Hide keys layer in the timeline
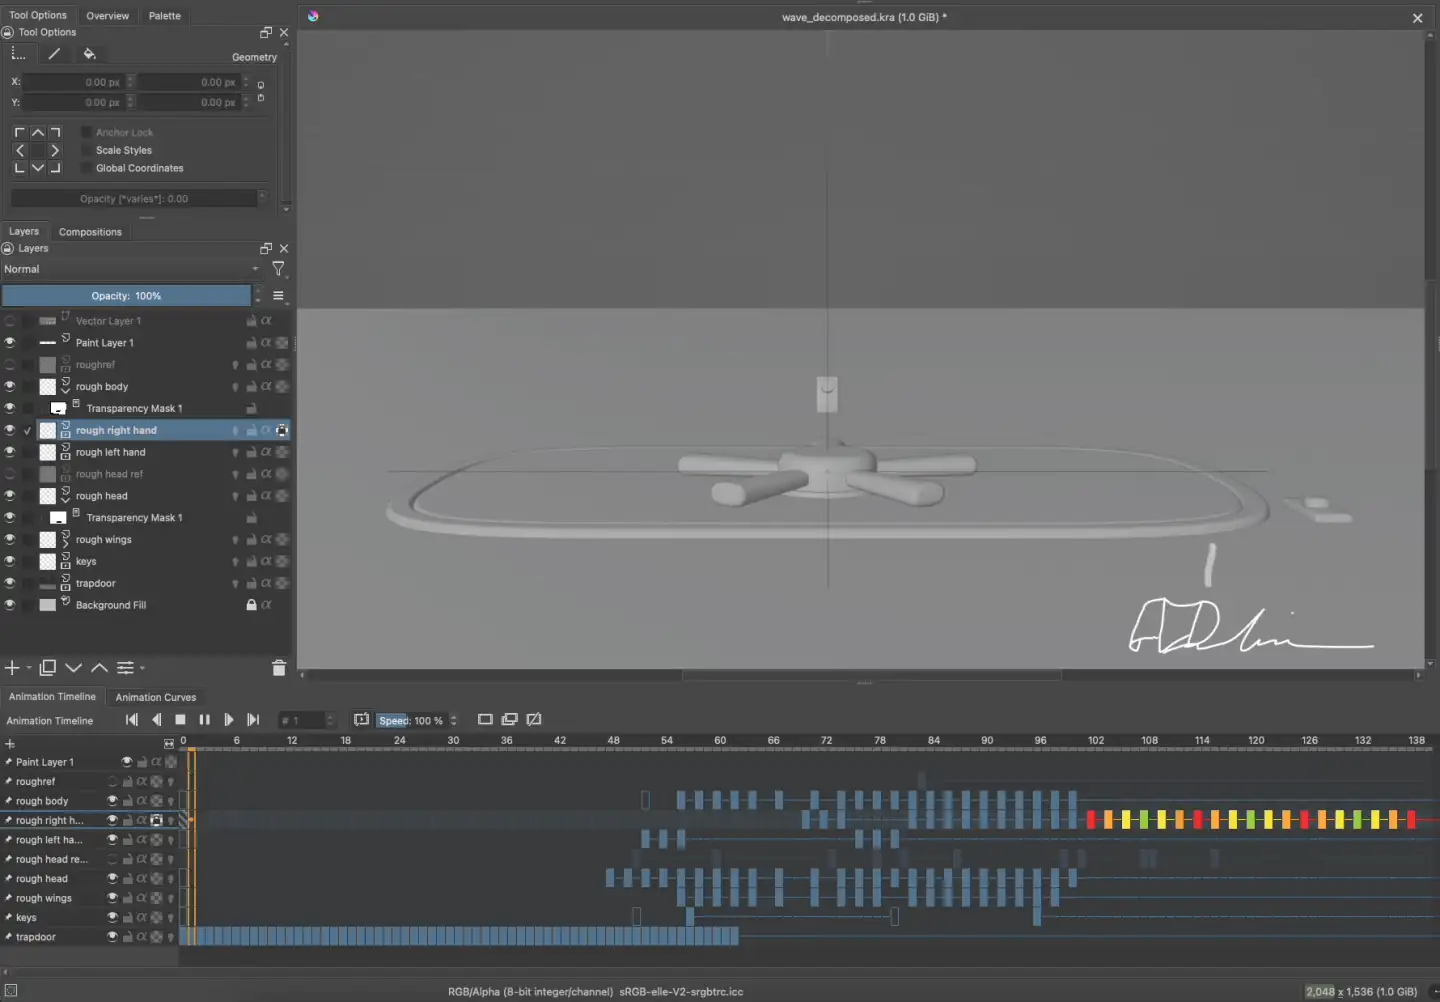This screenshot has width=1440, height=1002. tap(113, 917)
